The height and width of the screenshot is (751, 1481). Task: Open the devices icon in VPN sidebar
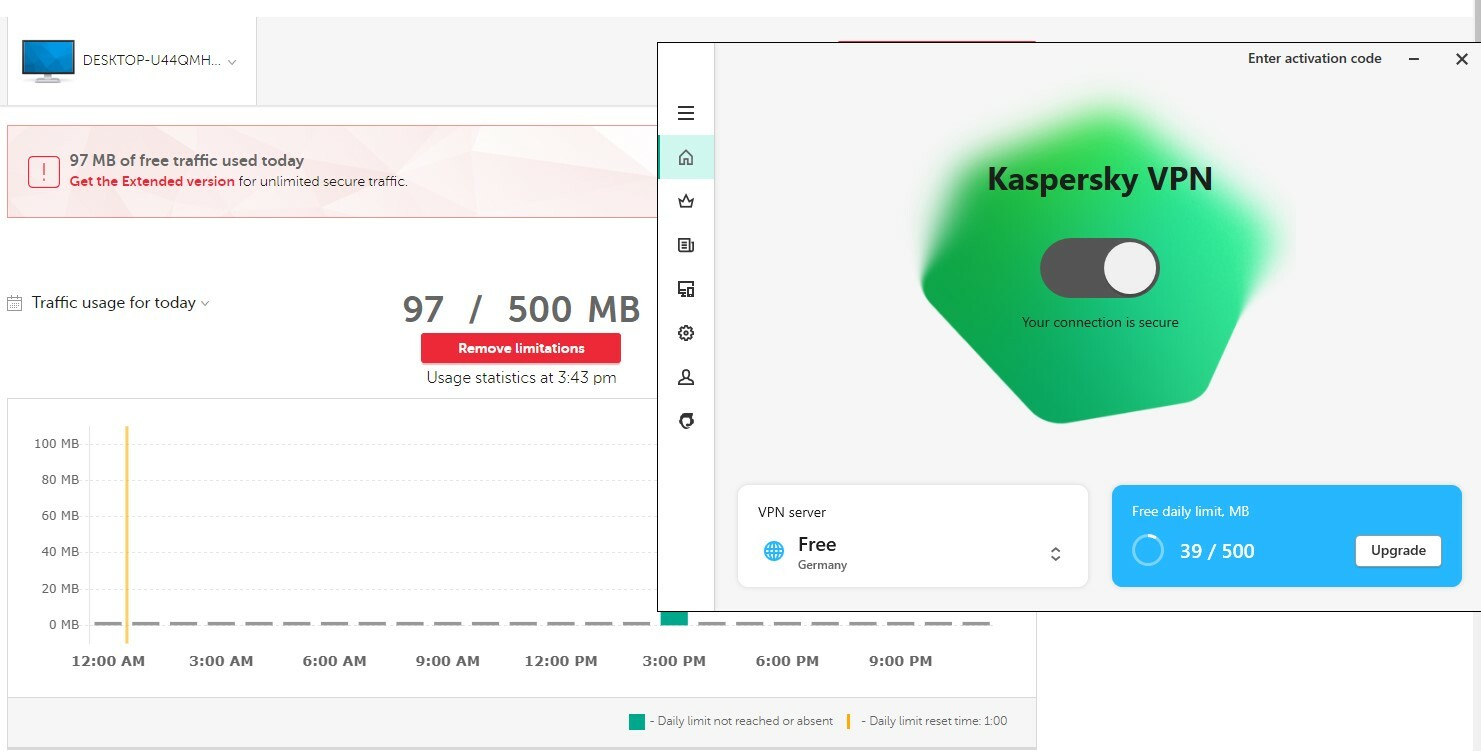point(686,289)
